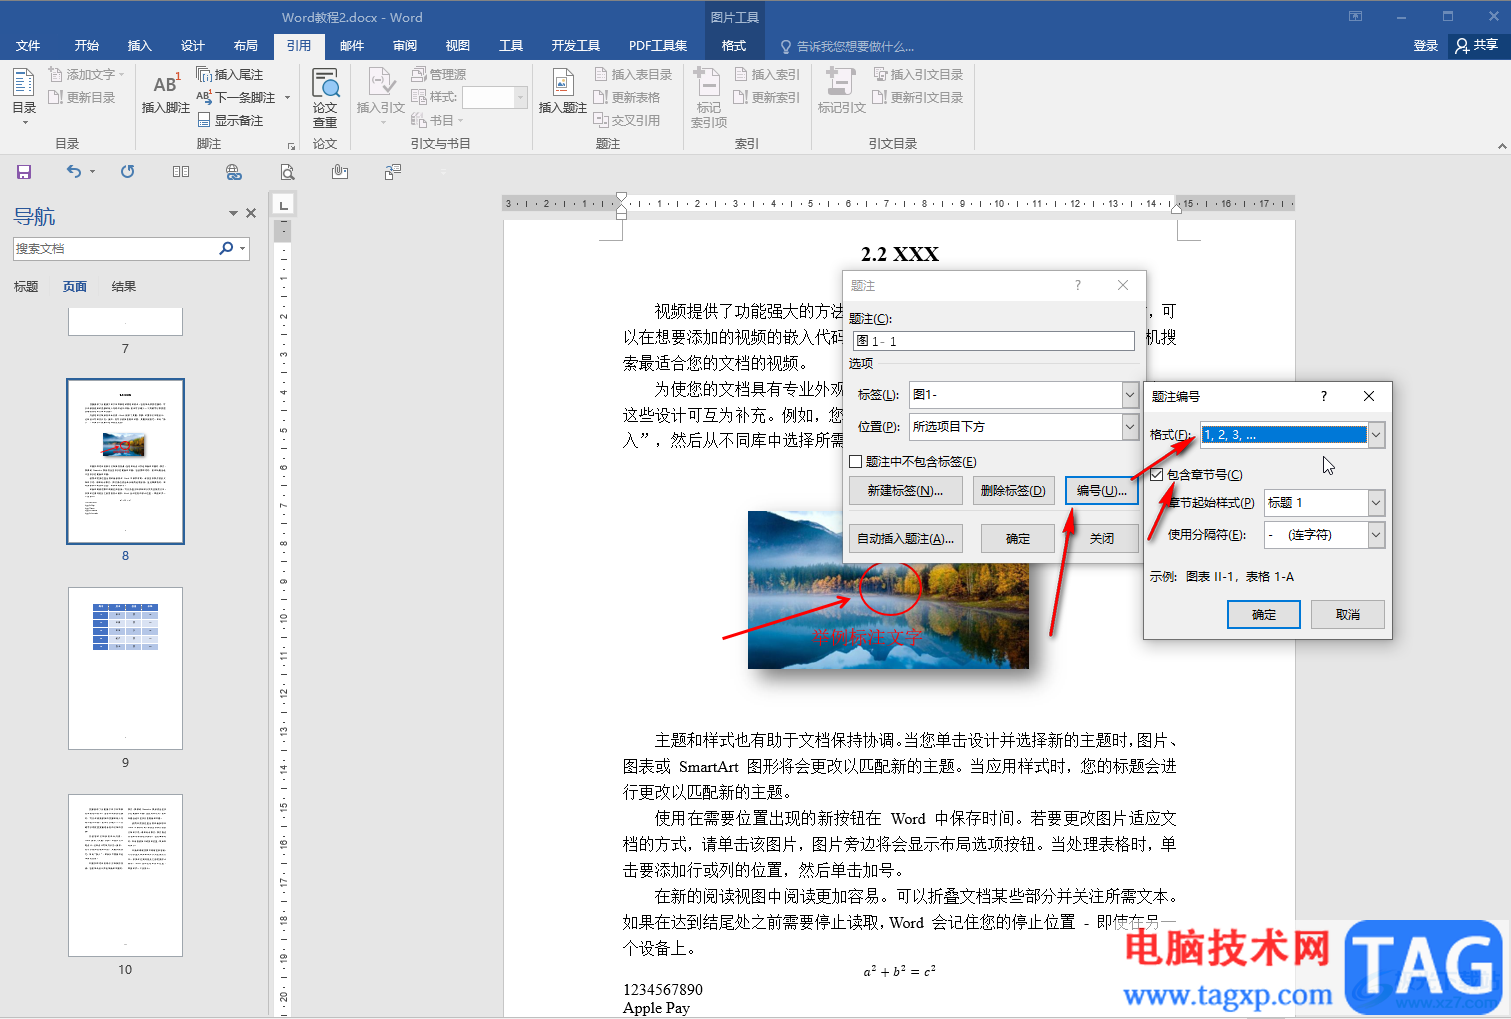Click the 登录 sign in link

1426,46
